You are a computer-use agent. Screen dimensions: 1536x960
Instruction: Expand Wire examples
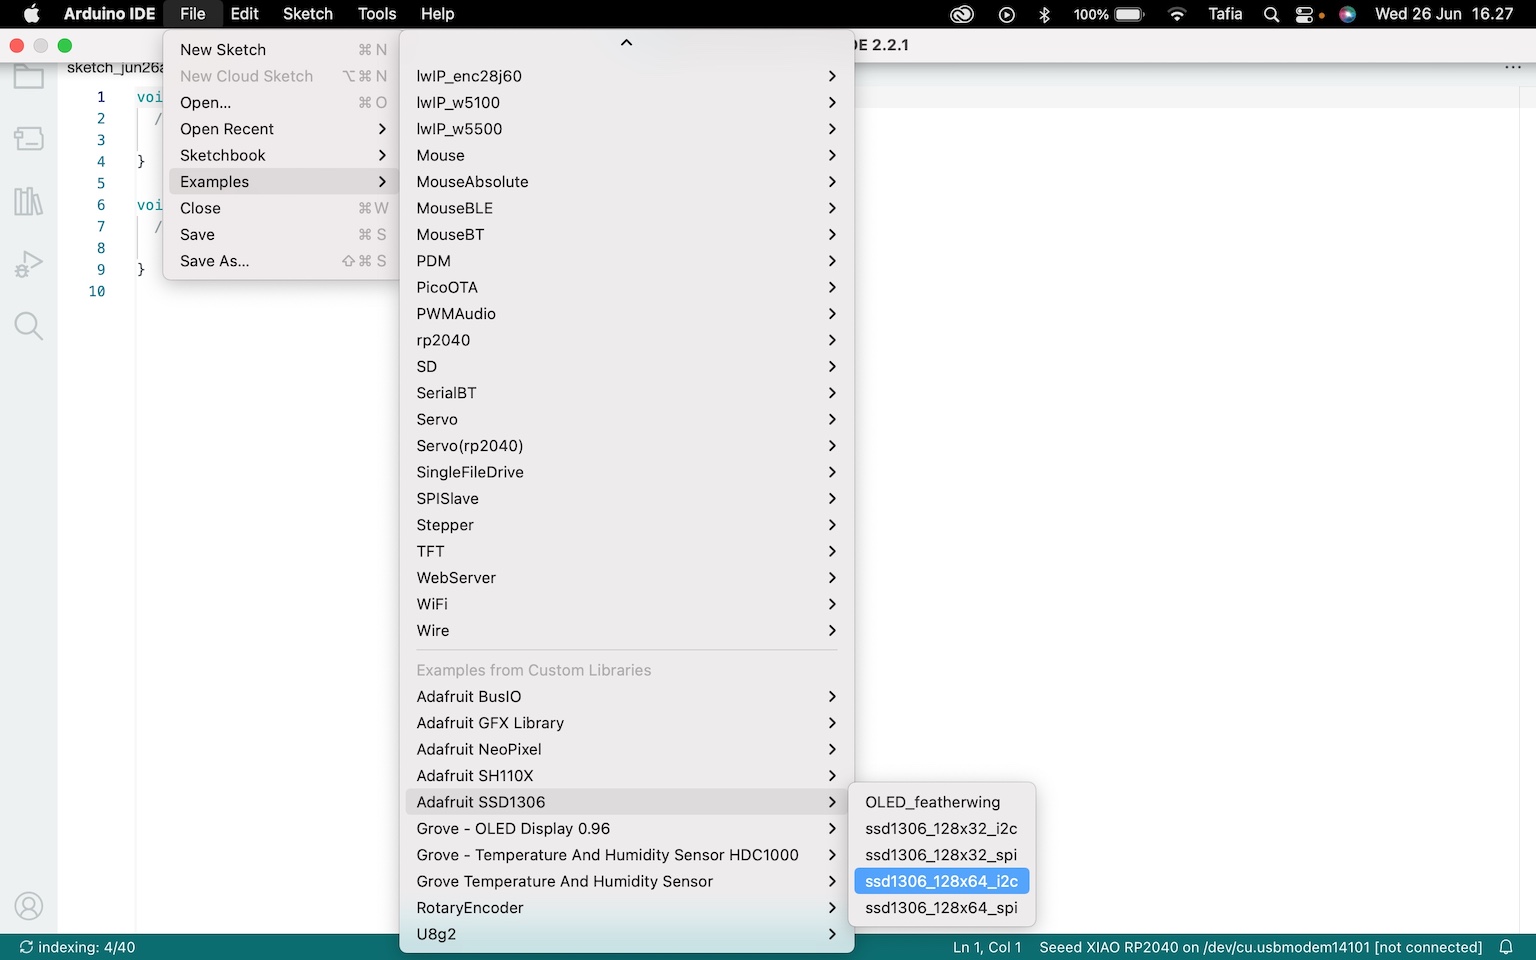pyautogui.click(x=627, y=631)
